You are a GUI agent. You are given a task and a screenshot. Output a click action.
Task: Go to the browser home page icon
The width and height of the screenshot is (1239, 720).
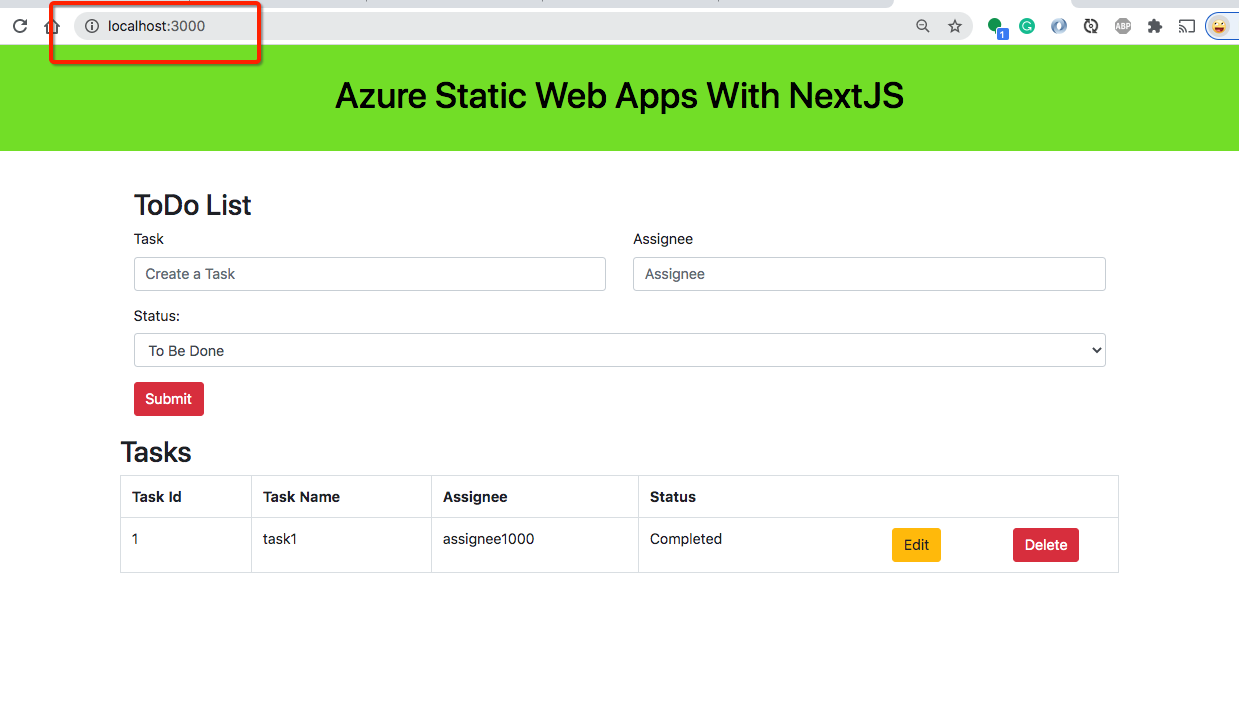coord(52,27)
